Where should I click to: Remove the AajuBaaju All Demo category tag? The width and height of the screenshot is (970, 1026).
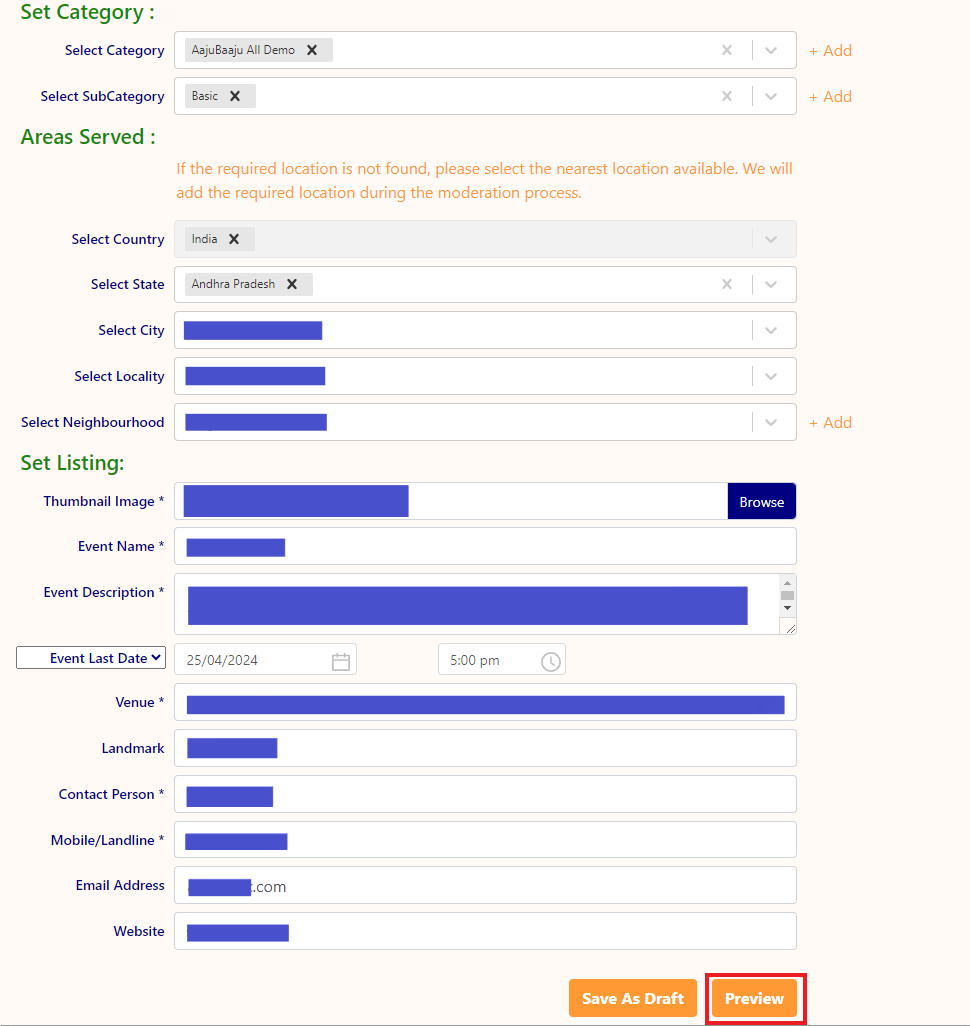coord(312,50)
